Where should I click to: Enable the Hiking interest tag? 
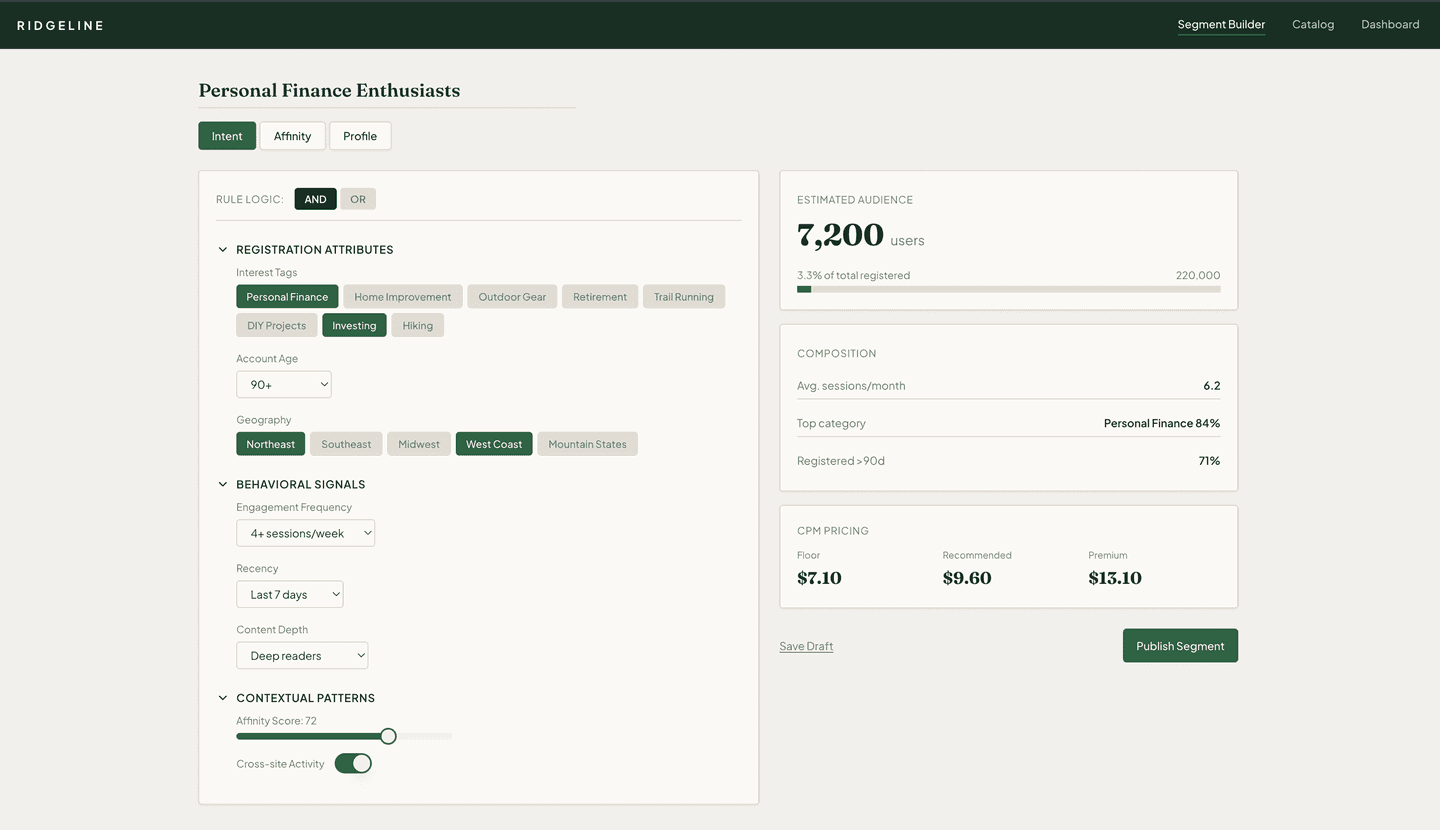417,324
